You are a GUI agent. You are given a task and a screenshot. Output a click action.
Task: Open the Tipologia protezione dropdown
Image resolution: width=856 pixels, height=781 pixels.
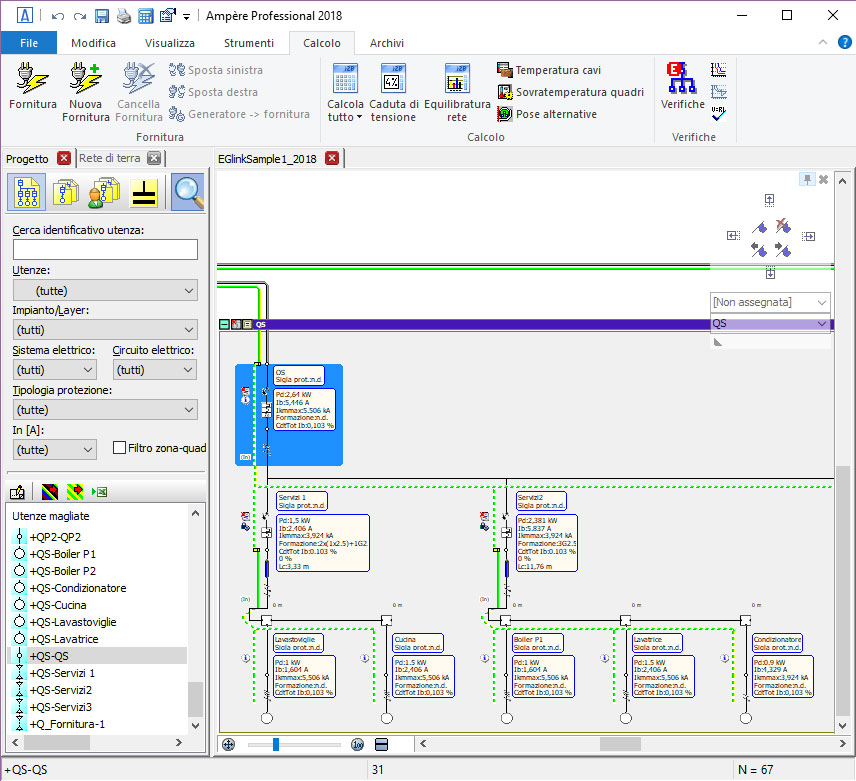105,410
